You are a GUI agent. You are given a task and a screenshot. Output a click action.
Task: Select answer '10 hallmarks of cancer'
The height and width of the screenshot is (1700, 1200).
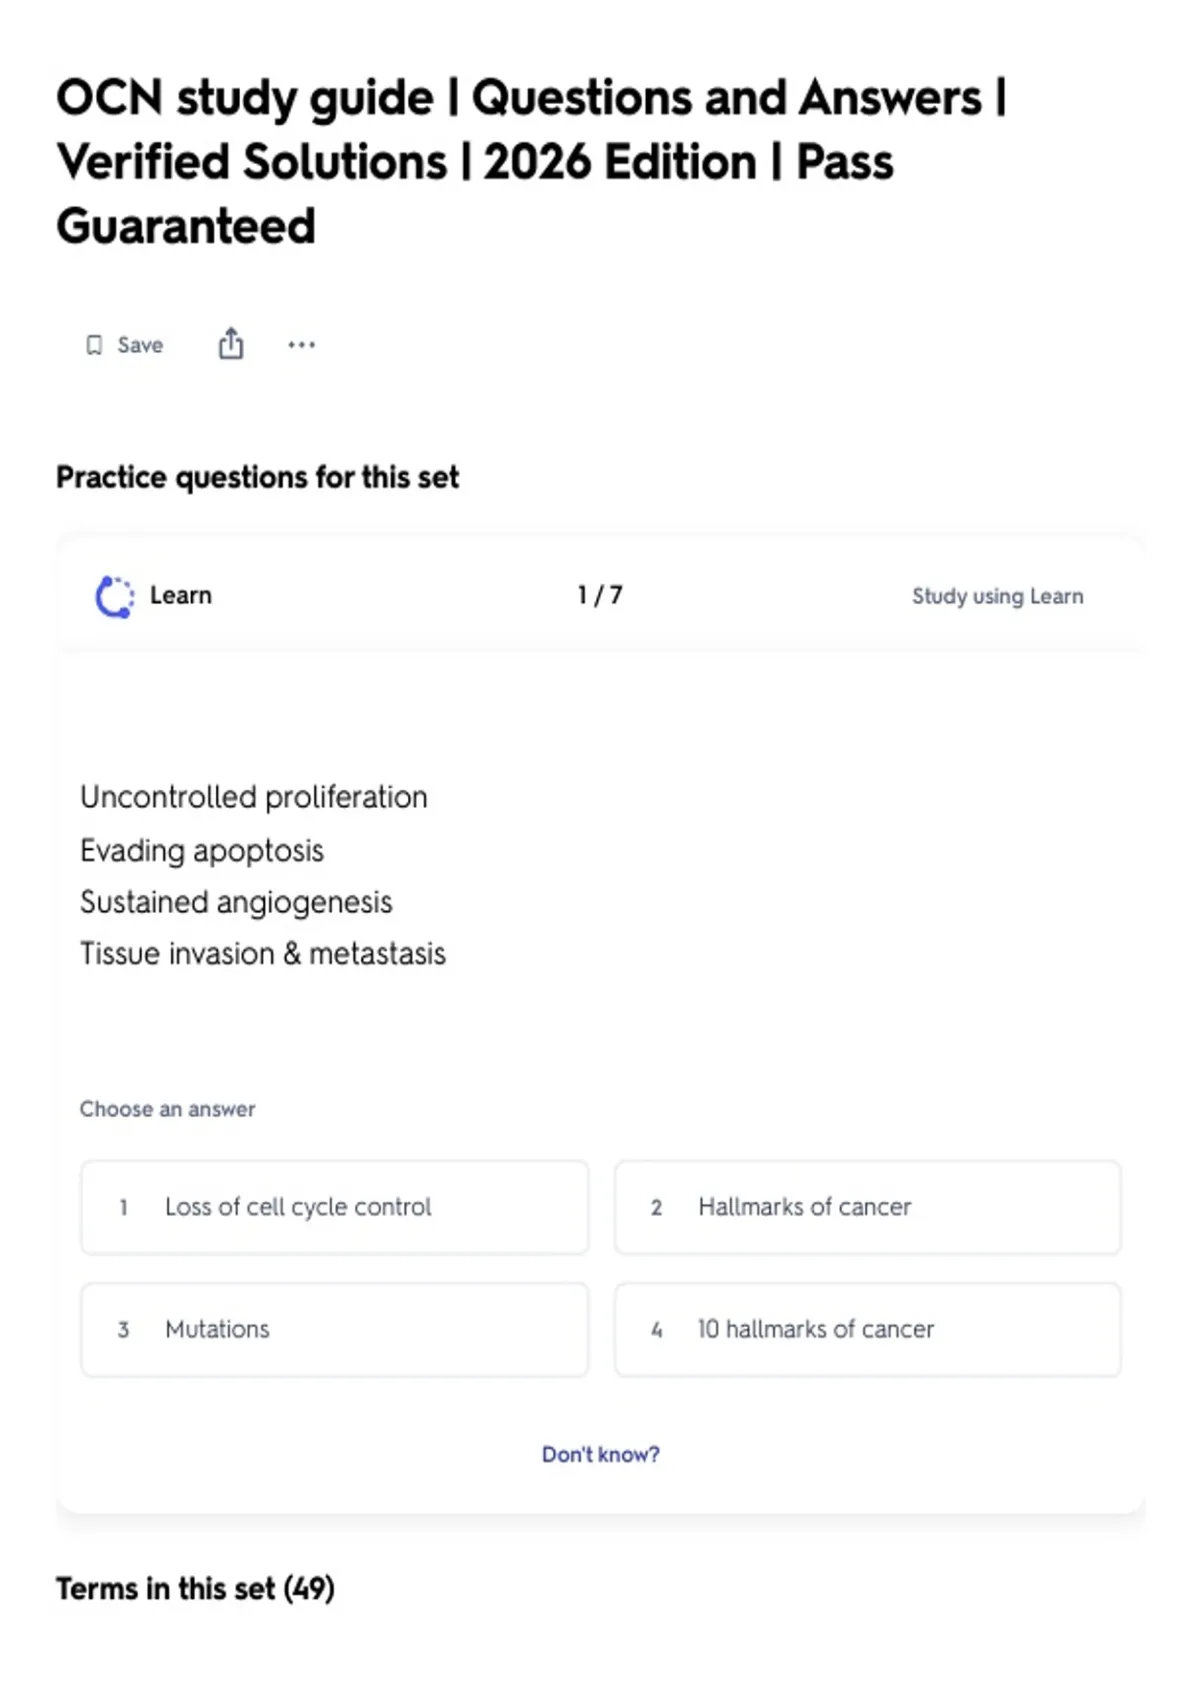click(868, 1330)
